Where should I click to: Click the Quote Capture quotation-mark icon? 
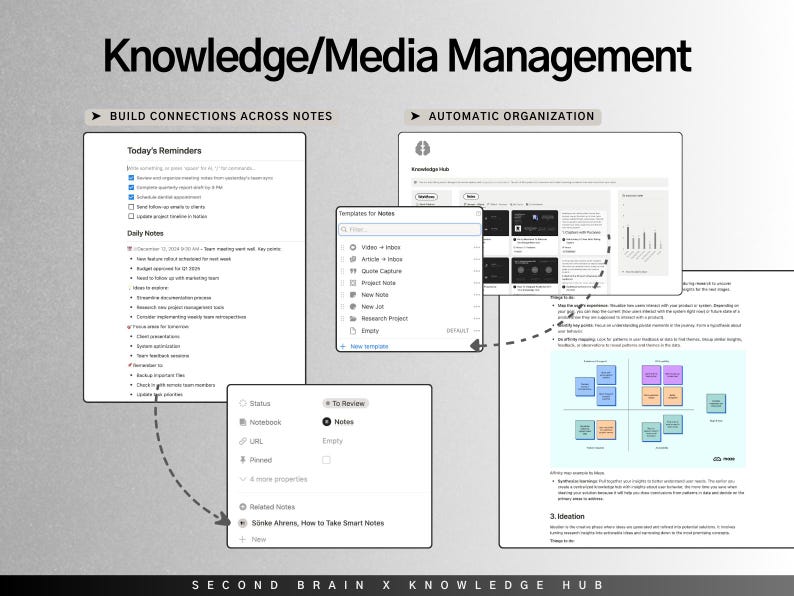(353, 271)
